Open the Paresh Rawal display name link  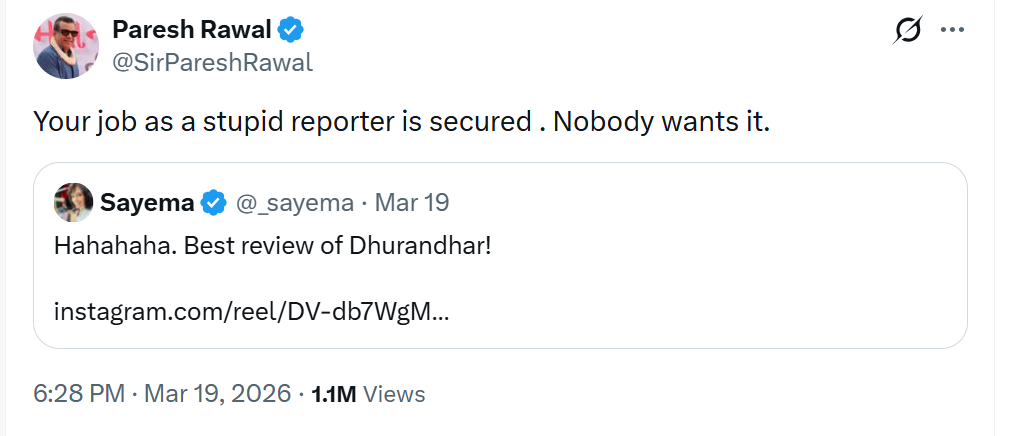190,30
